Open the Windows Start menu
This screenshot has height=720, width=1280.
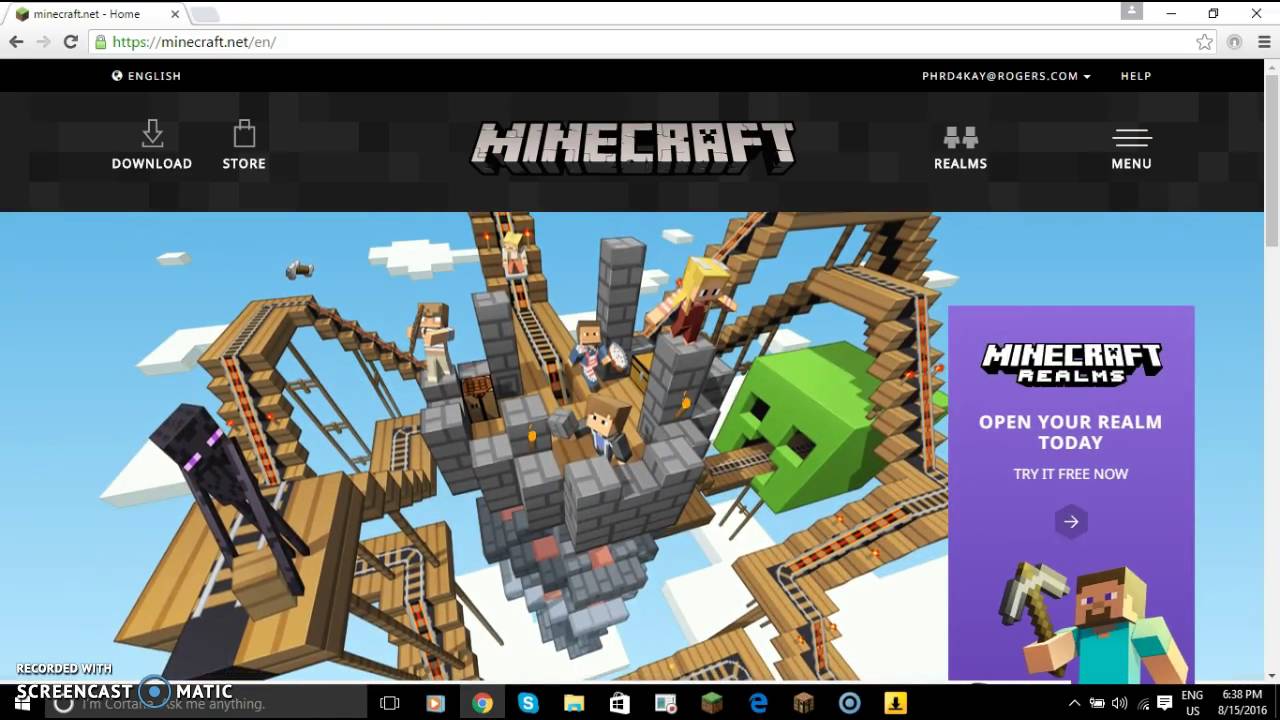tap(22, 703)
